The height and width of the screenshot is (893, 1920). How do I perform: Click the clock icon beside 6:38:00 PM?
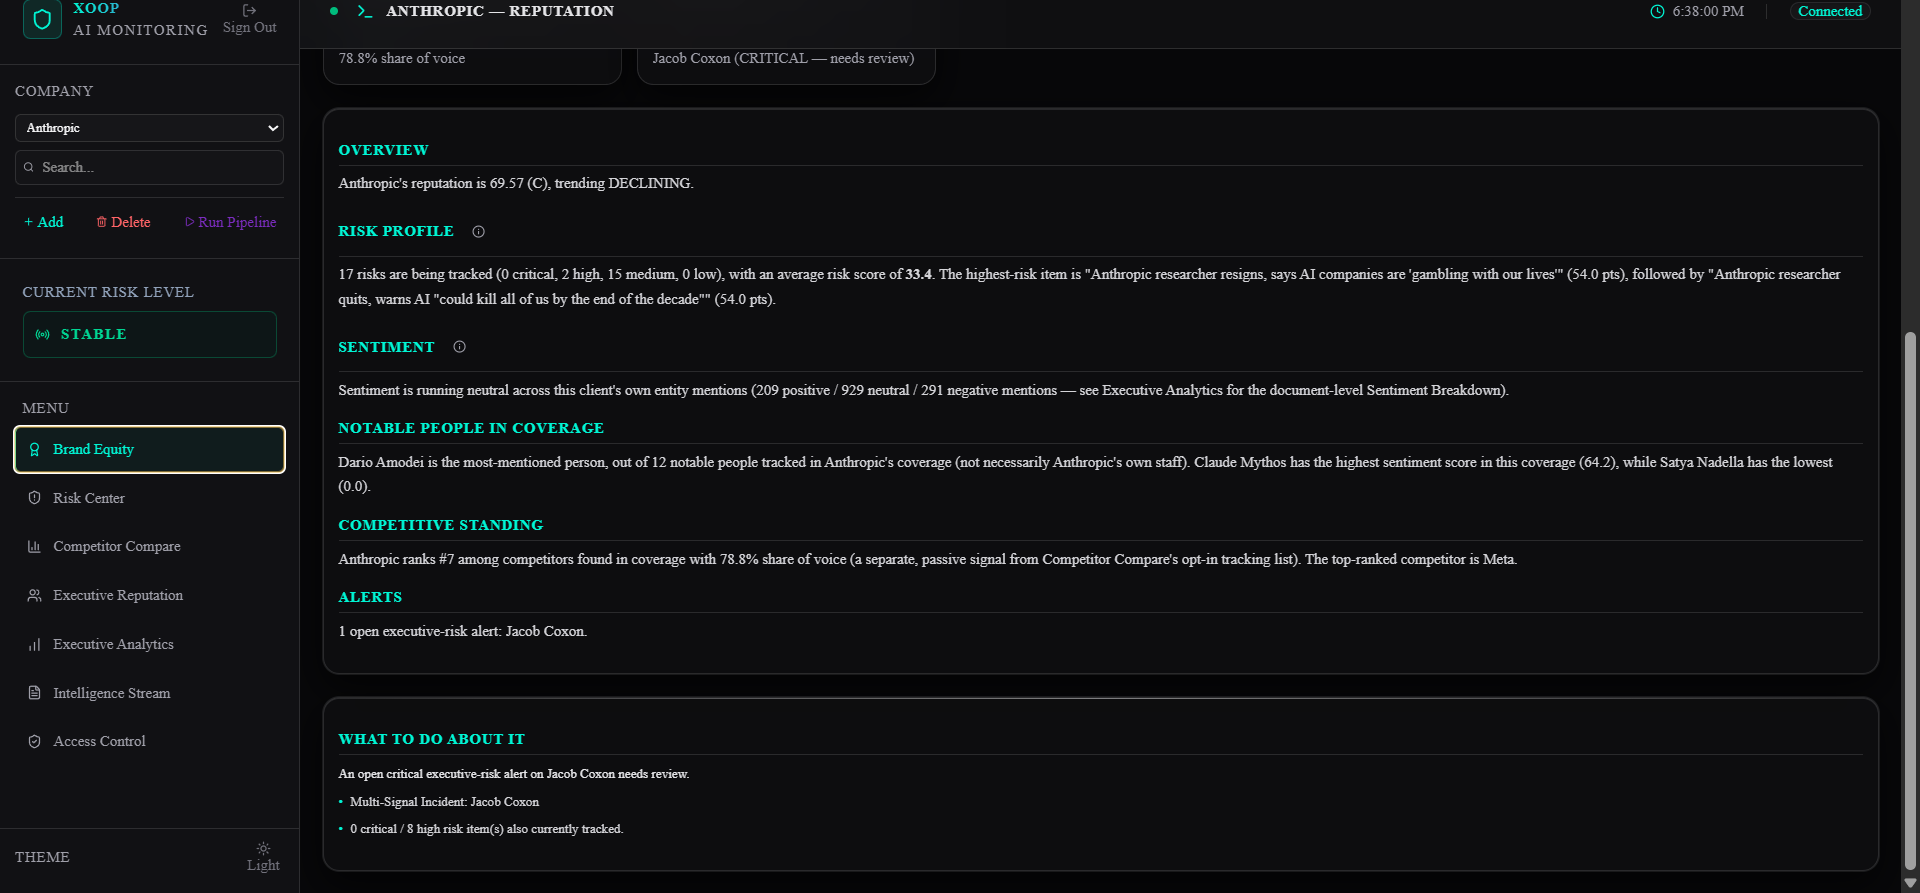[x=1657, y=11]
